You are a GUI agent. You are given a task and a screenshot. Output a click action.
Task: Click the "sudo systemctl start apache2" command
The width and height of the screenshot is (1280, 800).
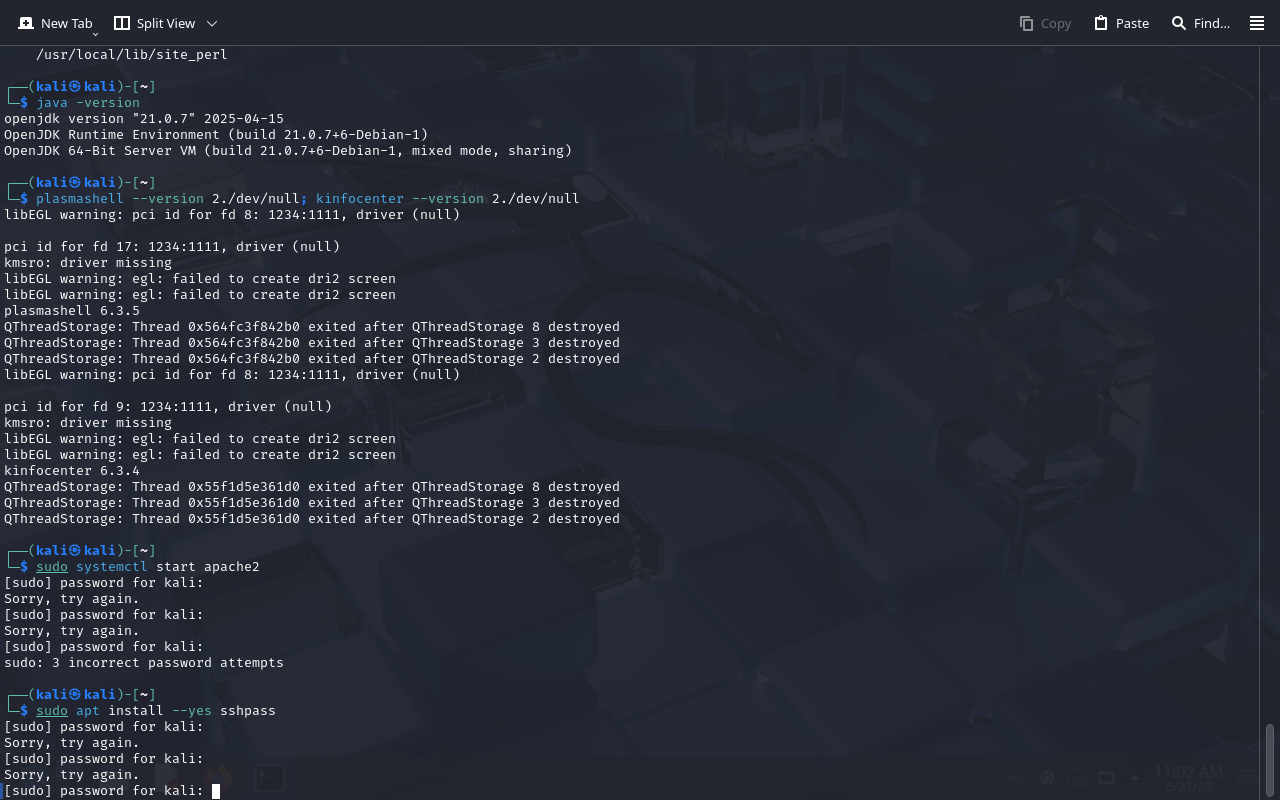click(x=148, y=567)
